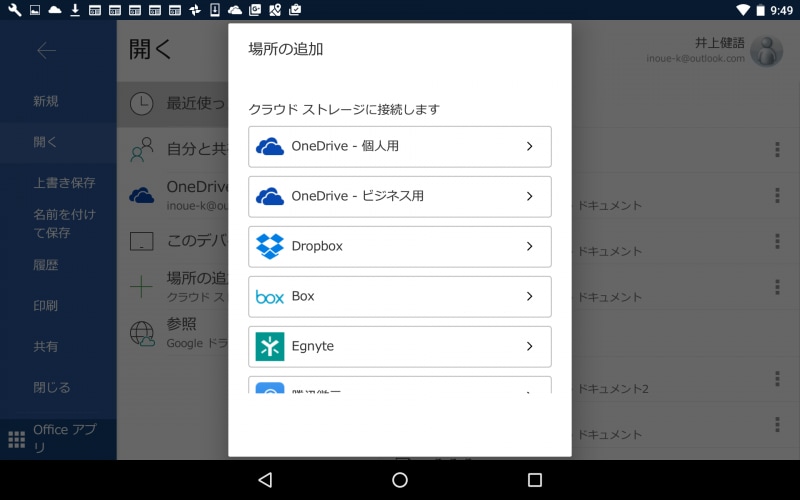The image size is (800, 500).
Task: Click the Egnyte logo icon
Action: pos(269,346)
